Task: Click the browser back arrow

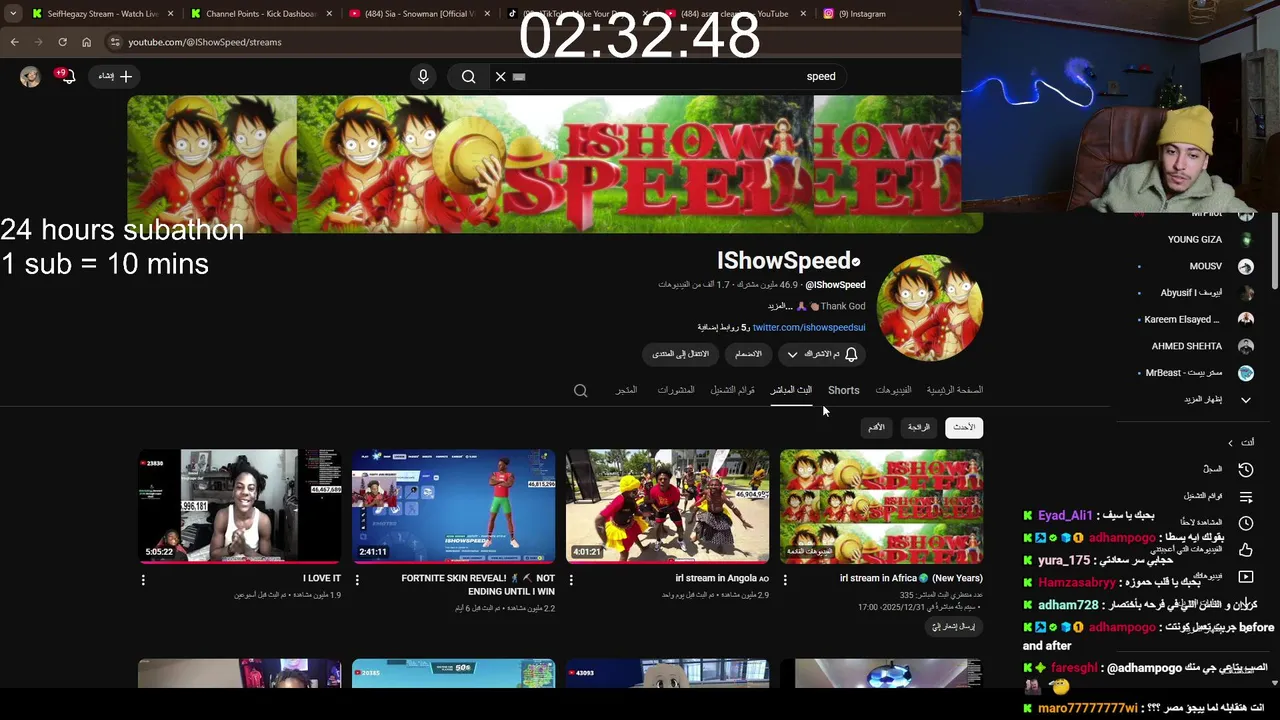Action: coord(14,42)
